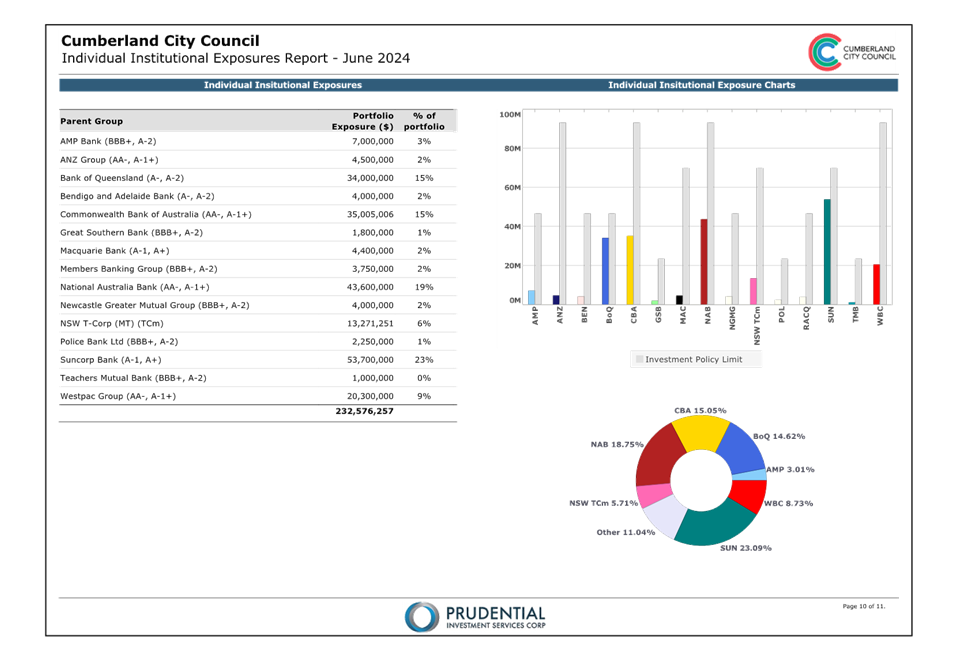The image size is (957, 660).
Task: Click the 'CBA 15.05%' donut chart label
Action: tap(700, 410)
